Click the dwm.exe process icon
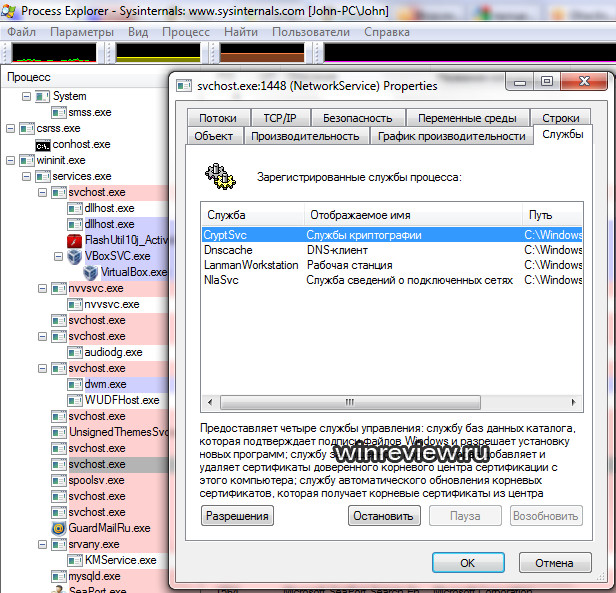 tap(75, 384)
